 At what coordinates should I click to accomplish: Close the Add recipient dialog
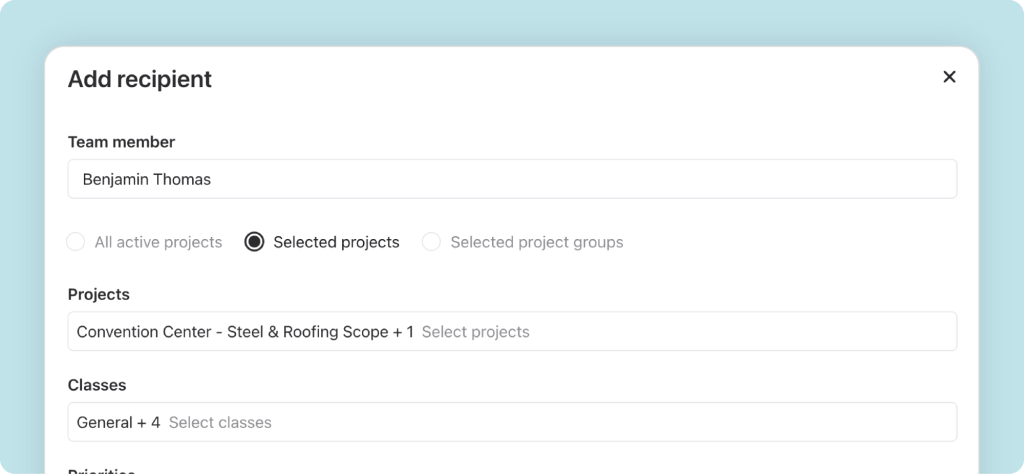(x=949, y=77)
